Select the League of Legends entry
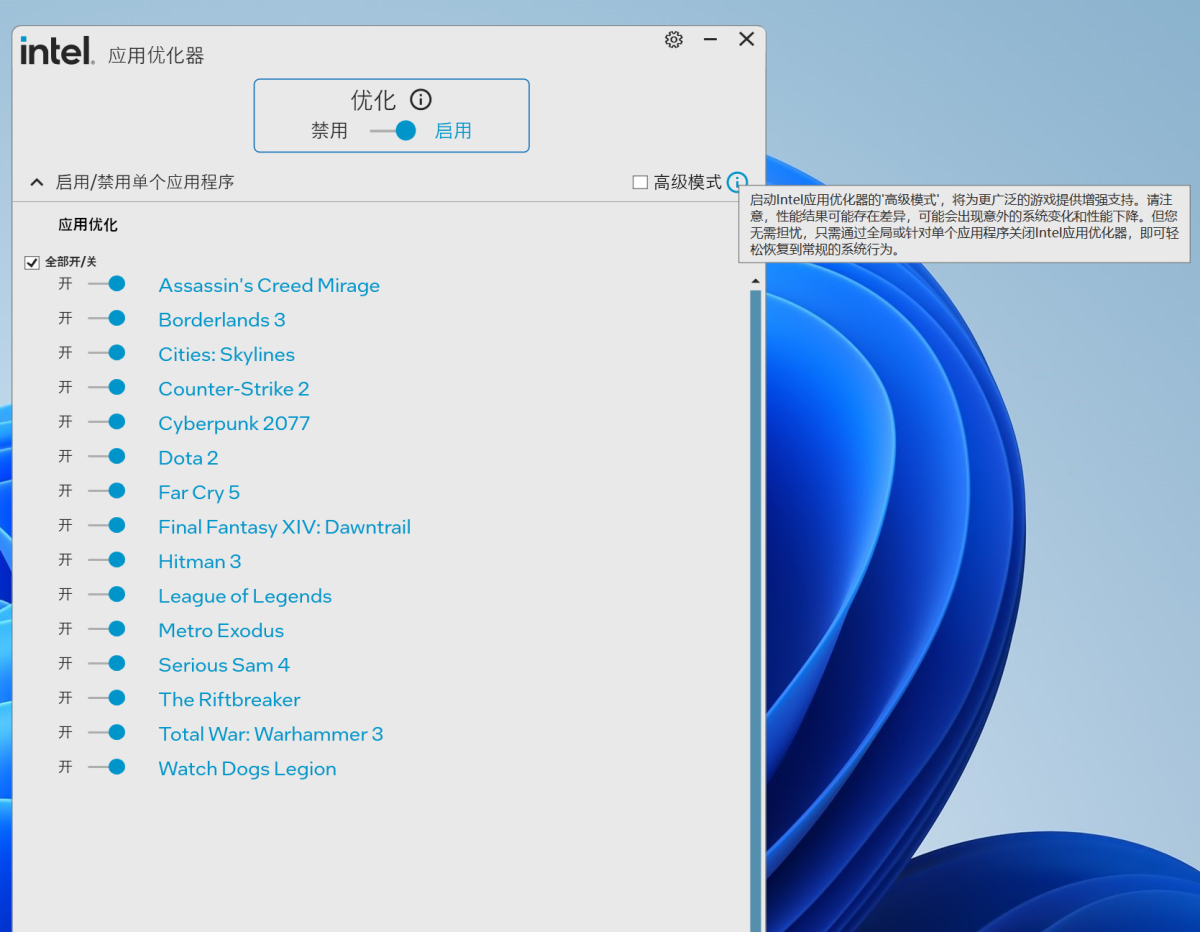The image size is (1200, 932). 245,596
